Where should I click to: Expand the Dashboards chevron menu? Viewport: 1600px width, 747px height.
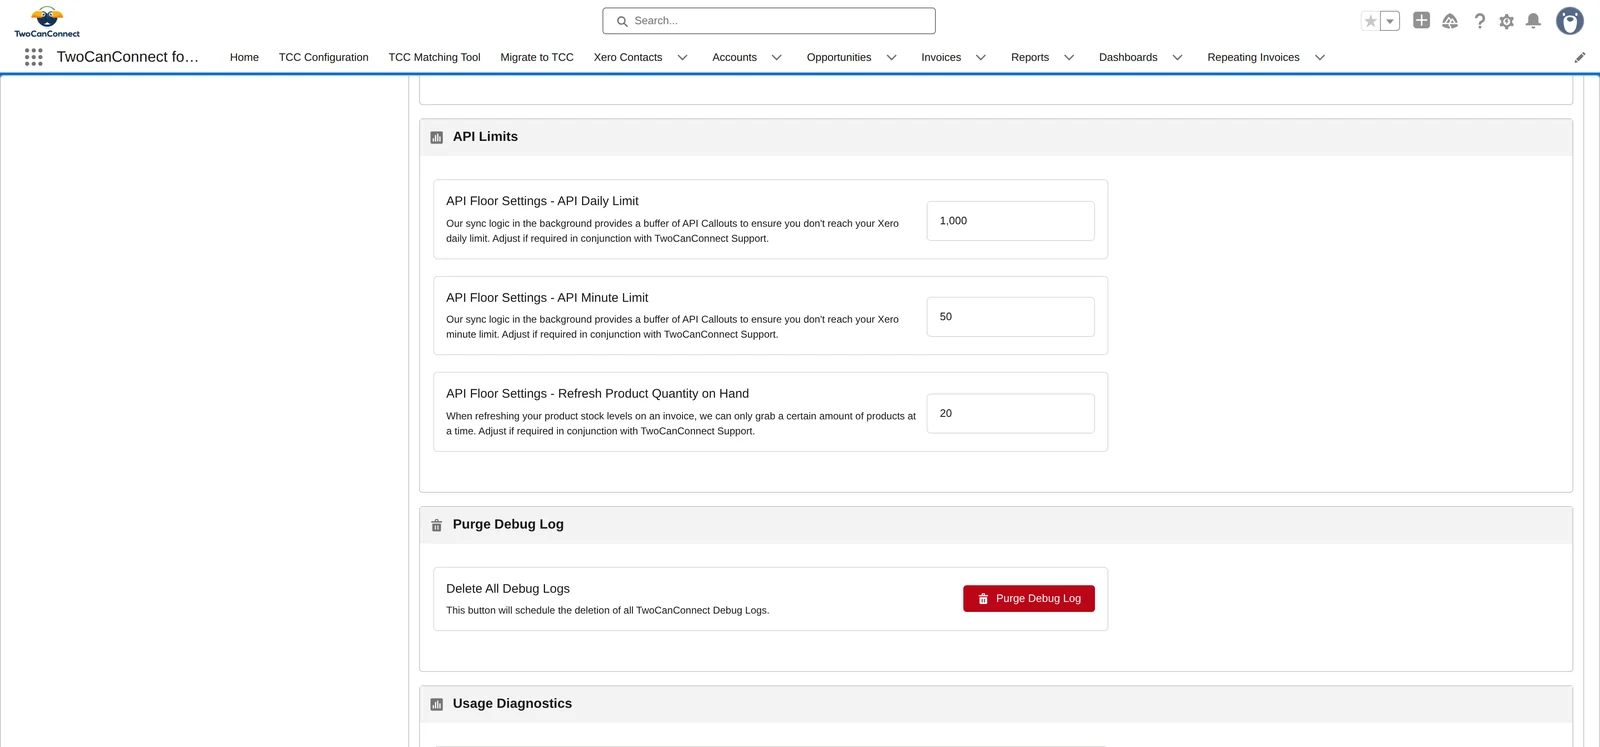pyautogui.click(x=1177, y=57)
